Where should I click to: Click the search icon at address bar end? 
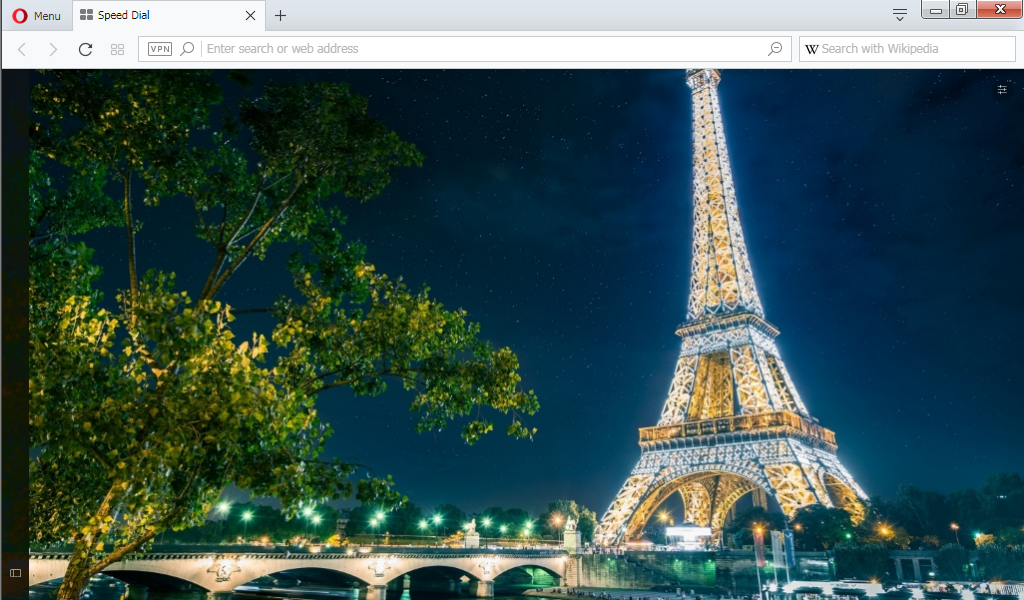(x=775, y=49)
